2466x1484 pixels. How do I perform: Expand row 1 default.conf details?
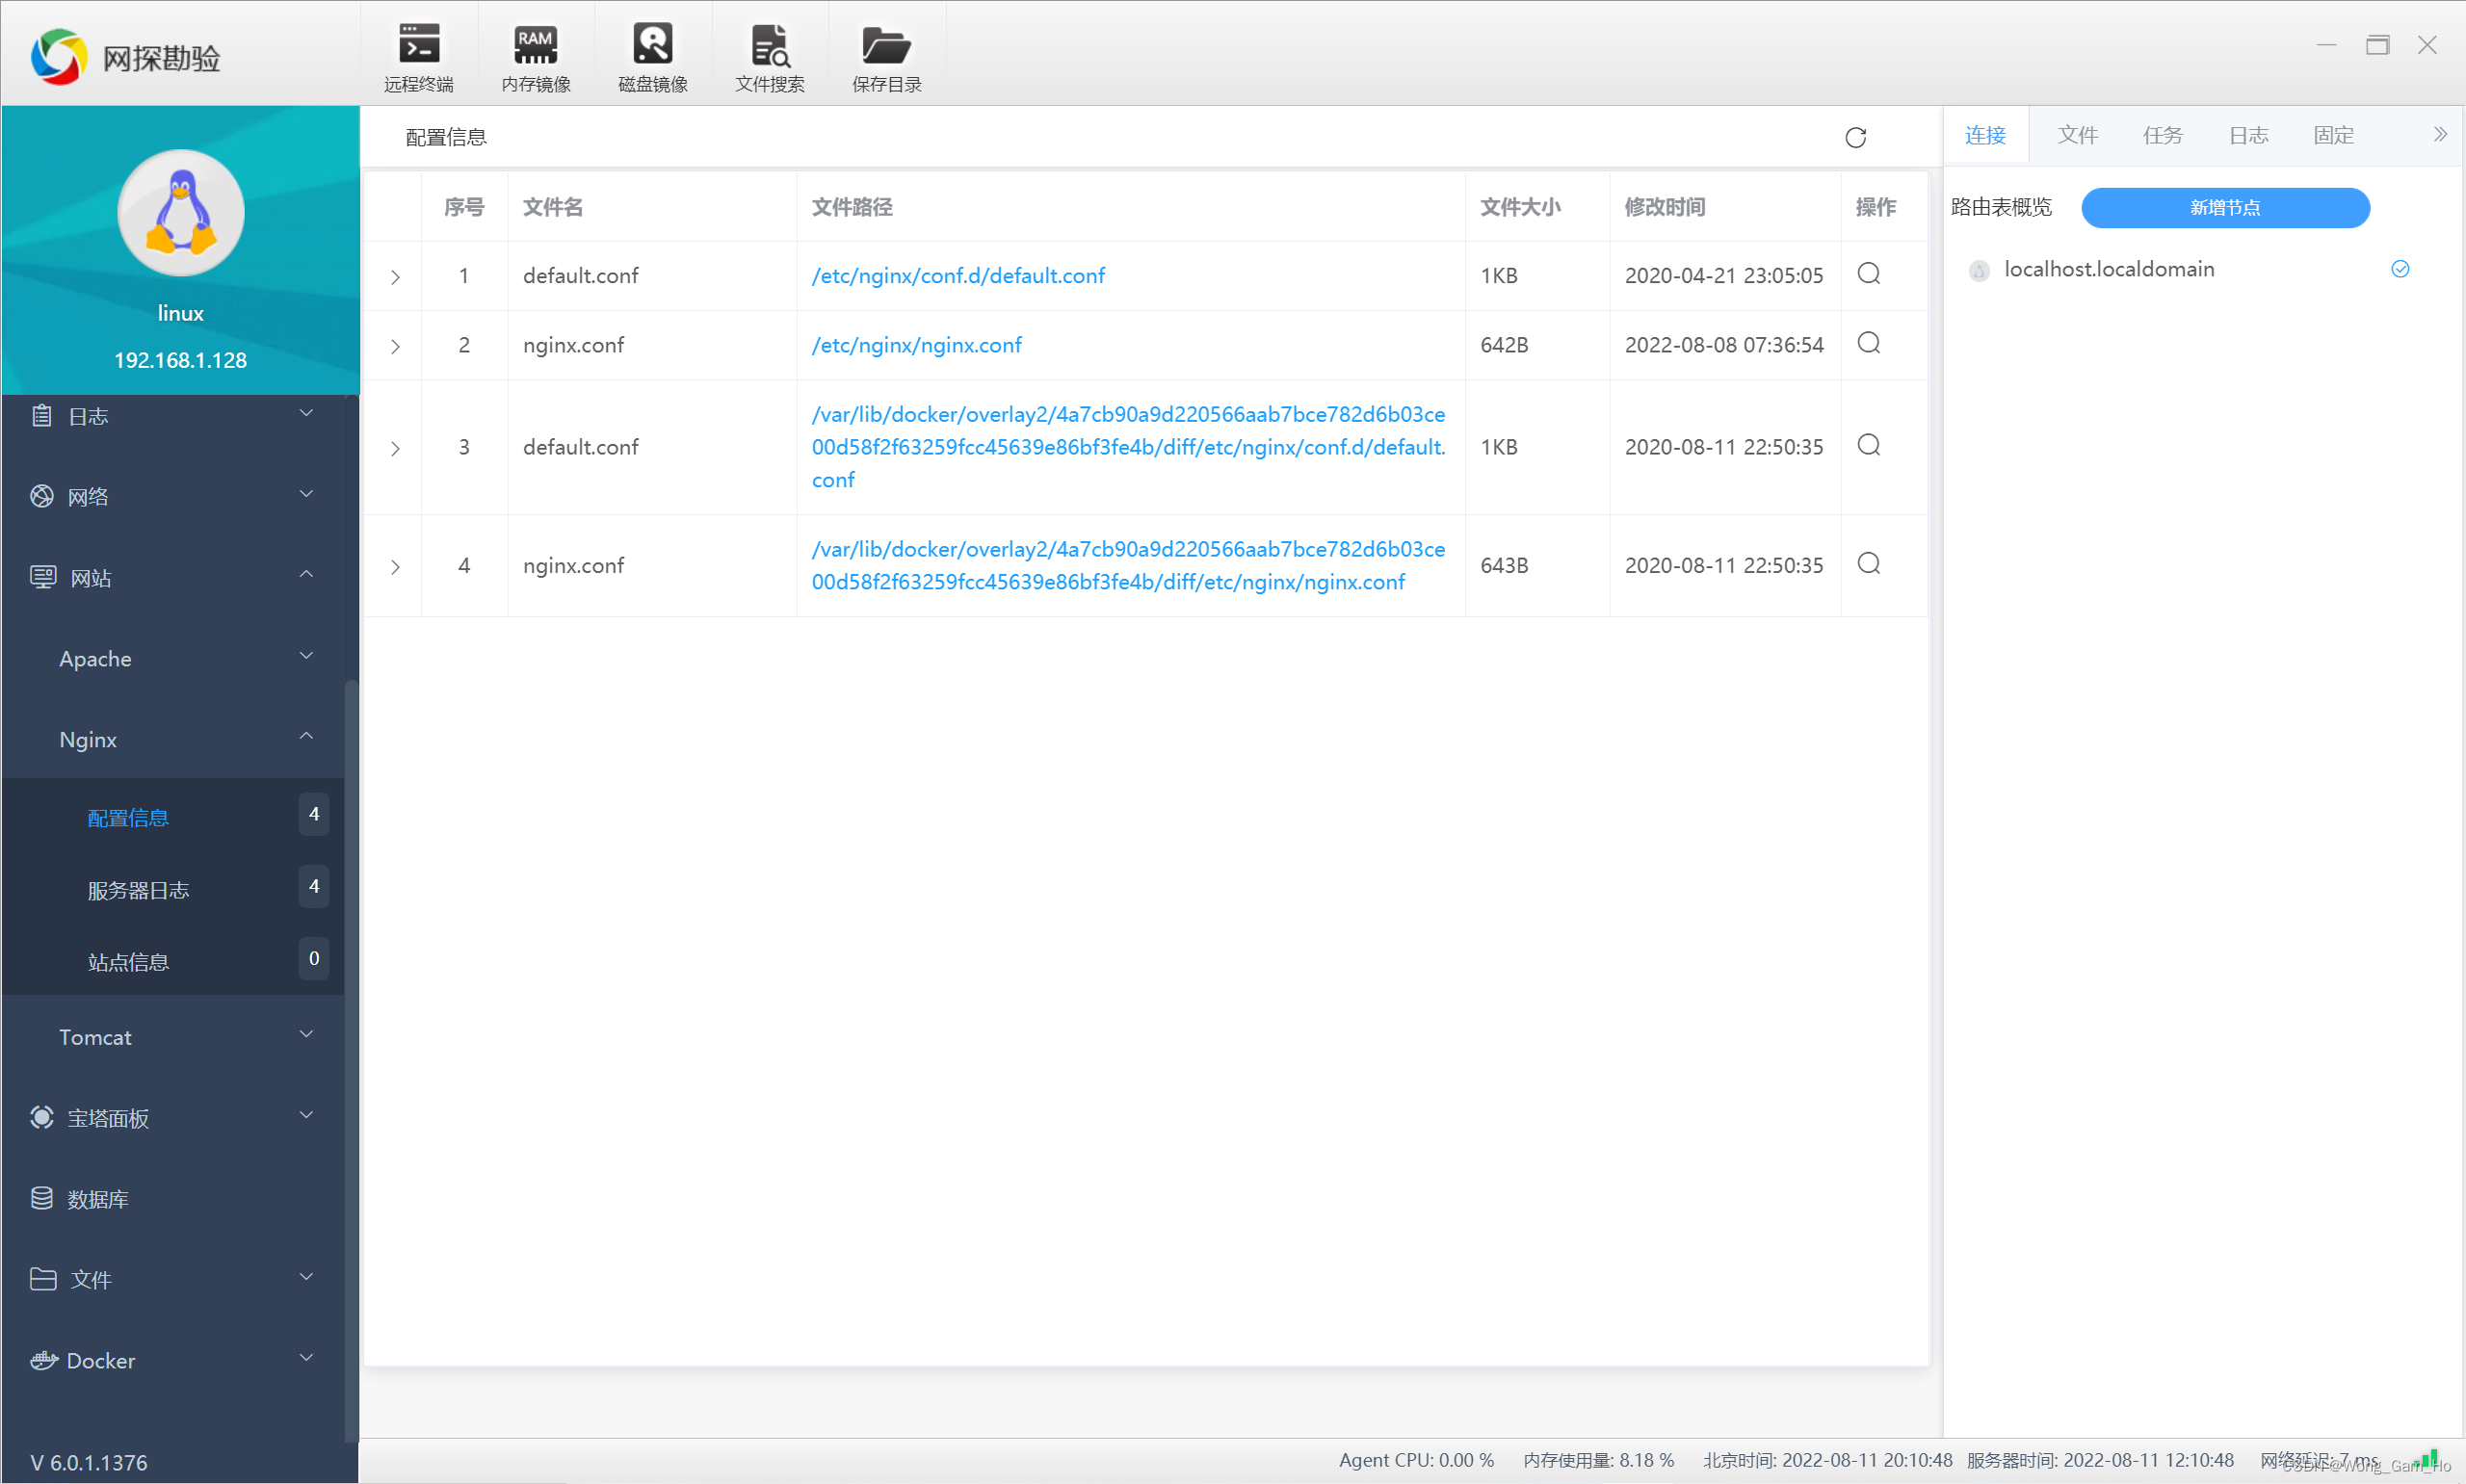(395, 277)
